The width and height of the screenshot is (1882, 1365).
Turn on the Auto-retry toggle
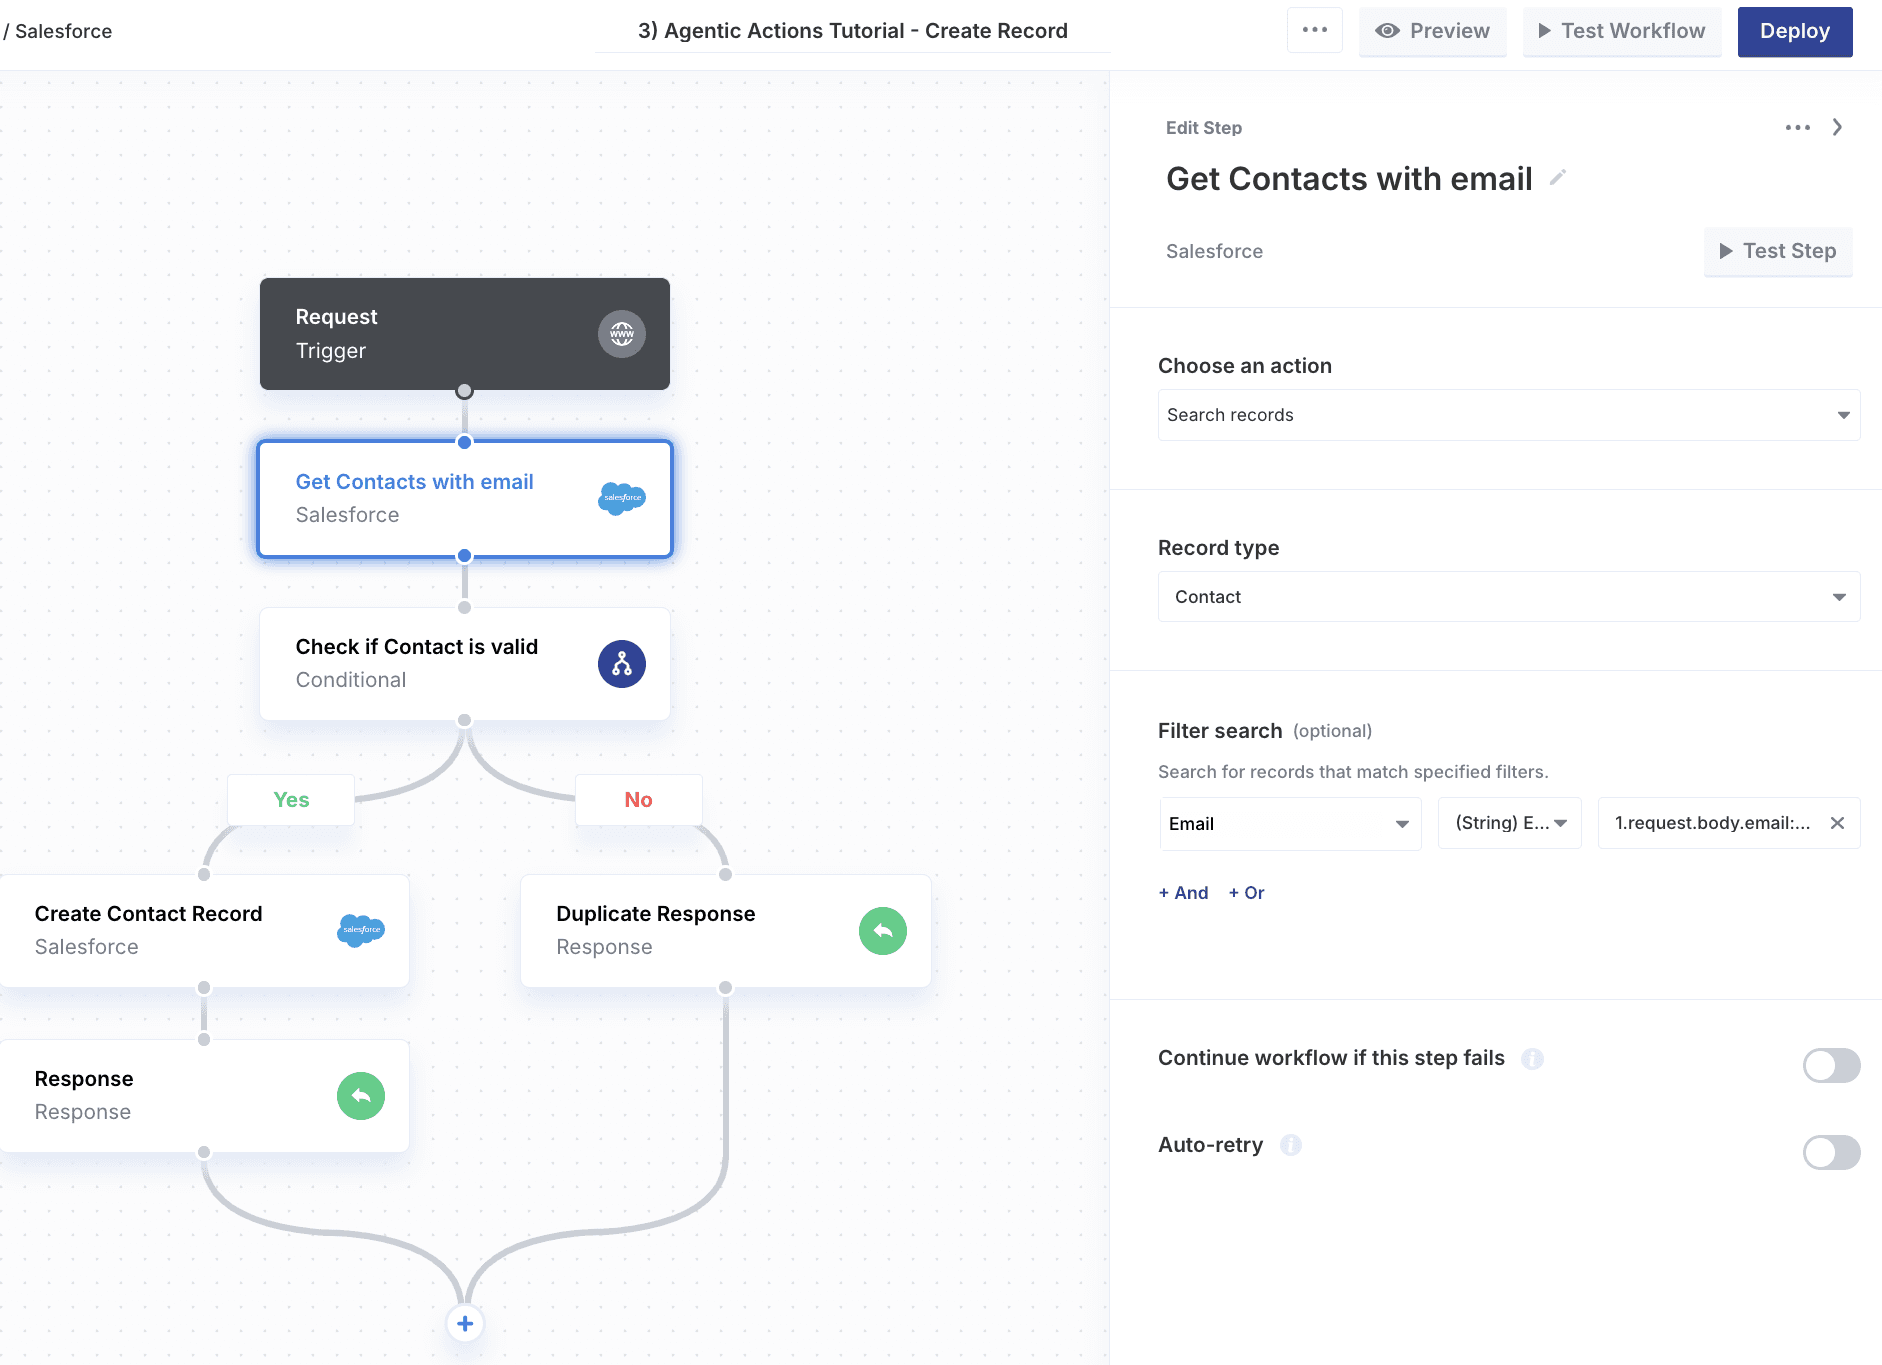(x=1830, y=1152)
